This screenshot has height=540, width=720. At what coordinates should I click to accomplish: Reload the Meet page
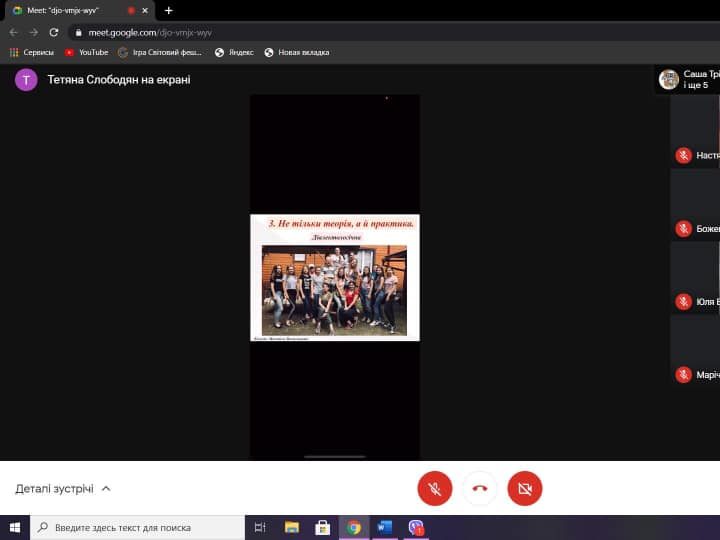(x=54, y=33)
